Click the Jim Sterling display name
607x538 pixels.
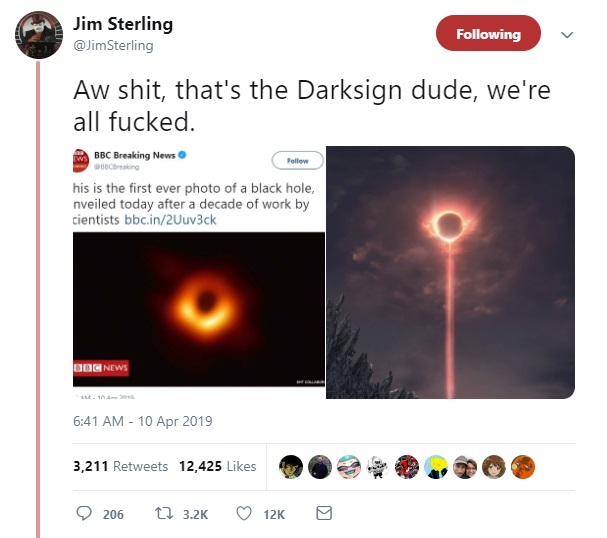tap(123, 24)
